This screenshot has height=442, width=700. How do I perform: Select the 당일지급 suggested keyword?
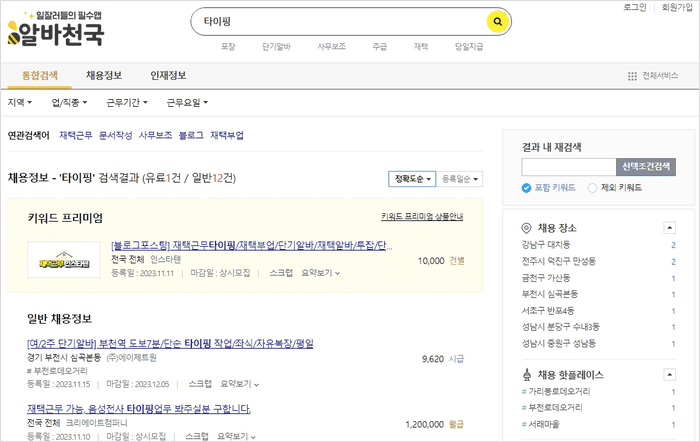[x=469, y=46]
